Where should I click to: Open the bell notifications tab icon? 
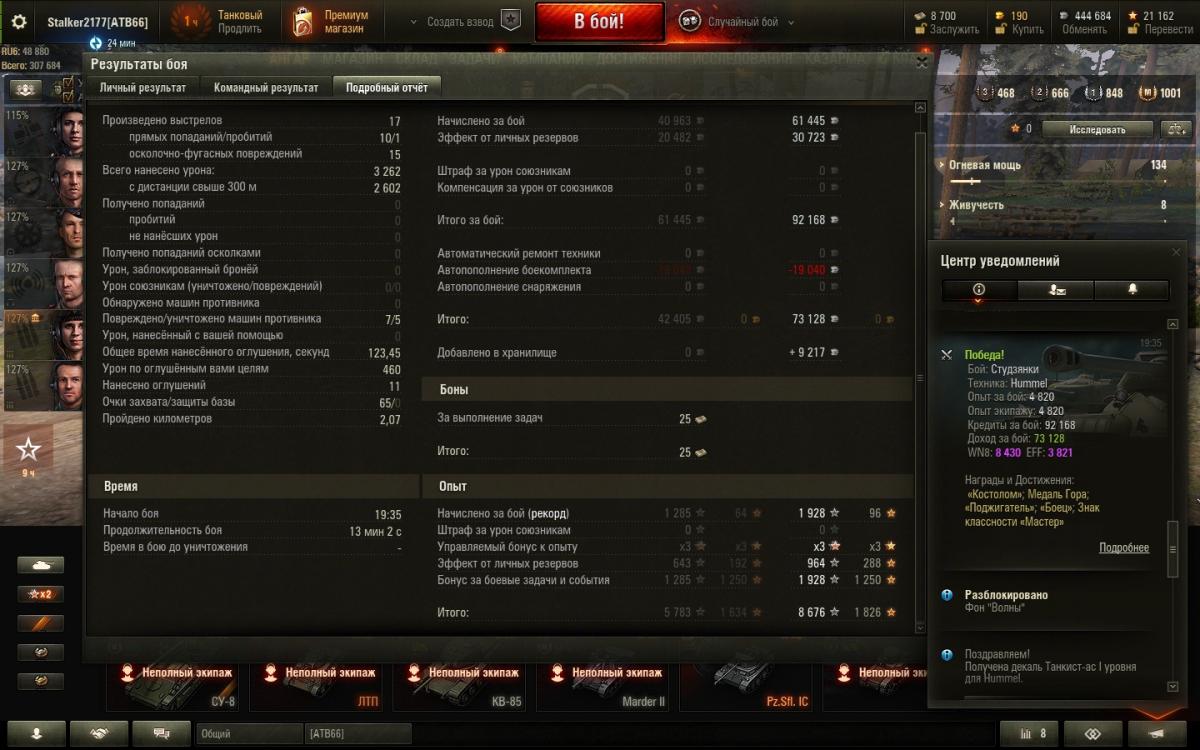coord(1132,290)
